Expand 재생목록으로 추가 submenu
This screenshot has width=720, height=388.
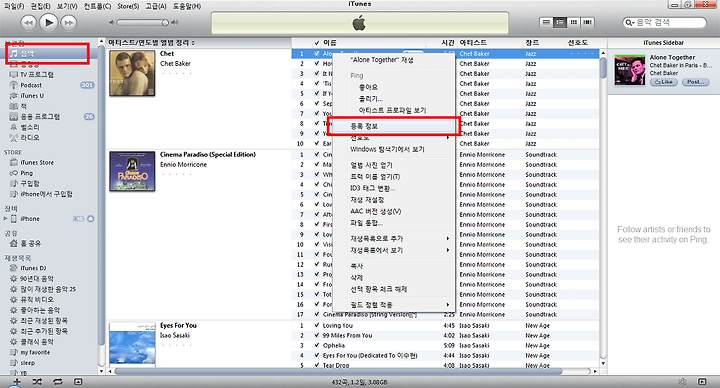click(394, 238)
